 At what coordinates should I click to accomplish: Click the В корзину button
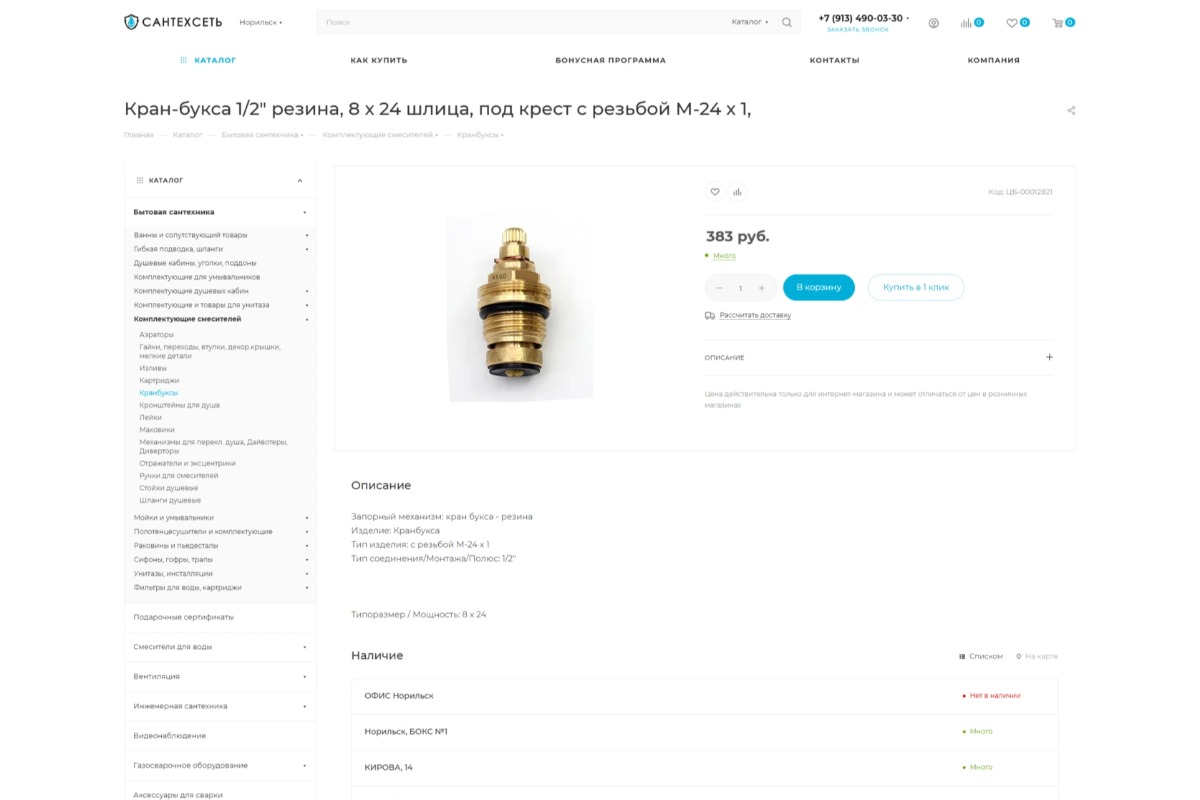[x=819, y=288]
